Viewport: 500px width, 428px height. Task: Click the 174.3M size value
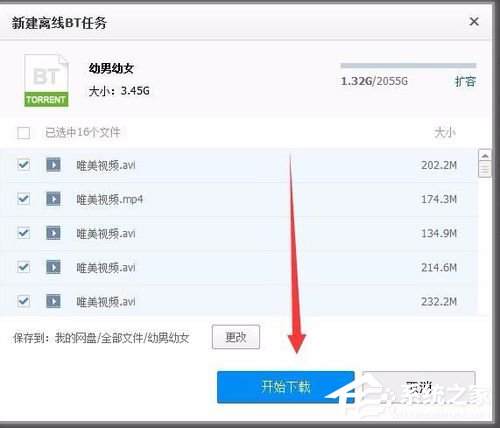pos(439,199)
